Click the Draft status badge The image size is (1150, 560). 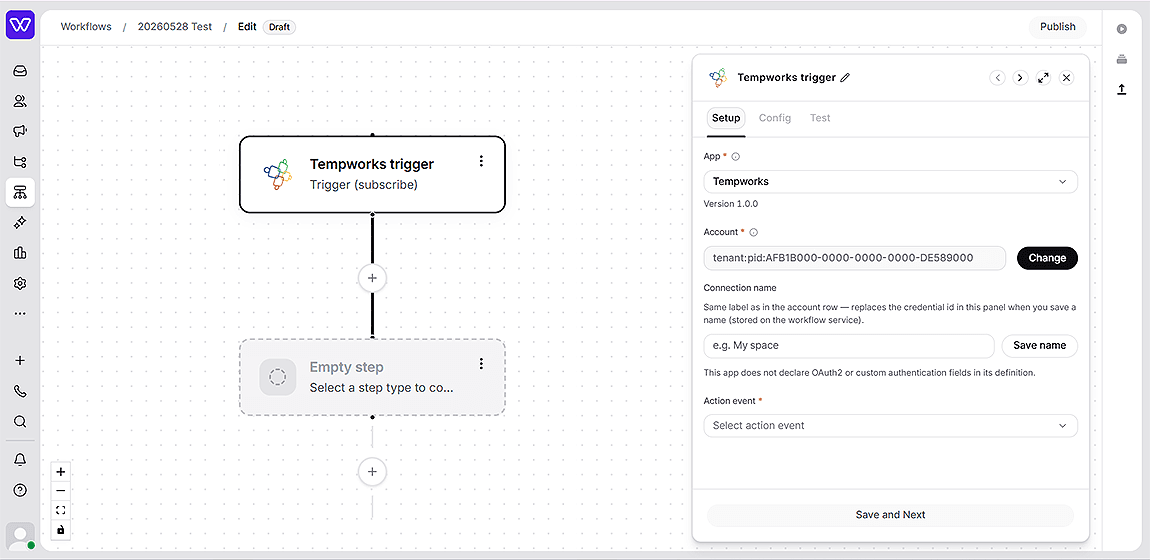click(x=279, y=27)
